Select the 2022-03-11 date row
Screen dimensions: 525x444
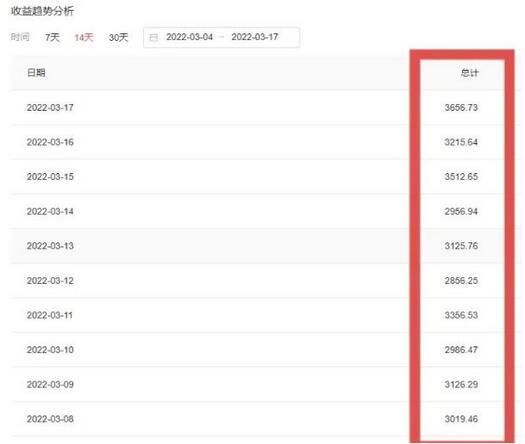[266, 315]
